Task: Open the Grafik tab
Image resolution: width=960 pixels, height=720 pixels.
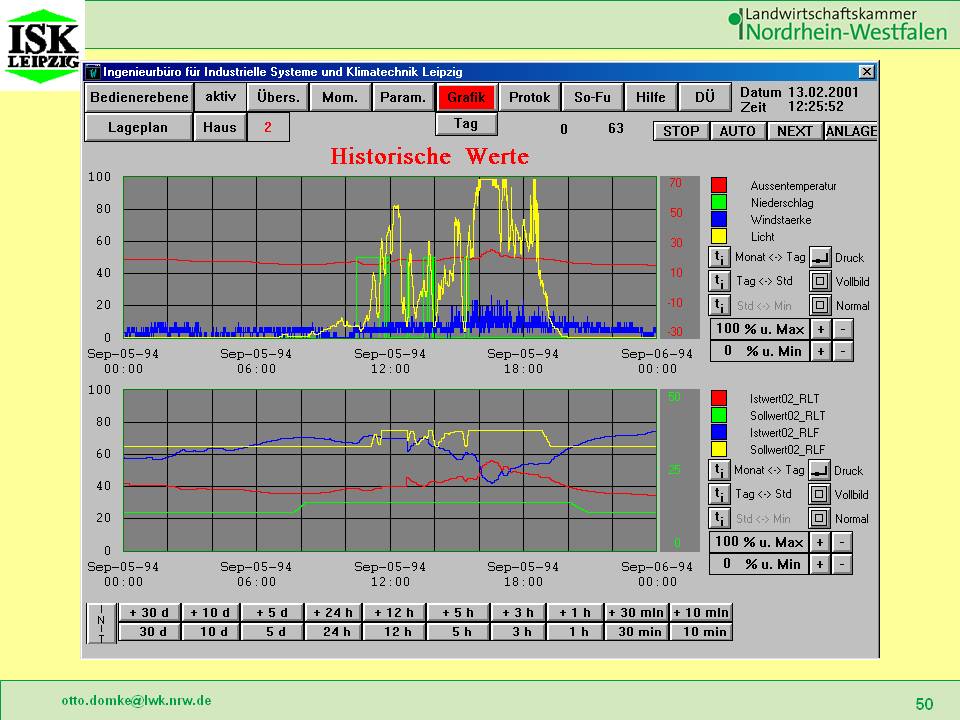Action: coord(466,97)
